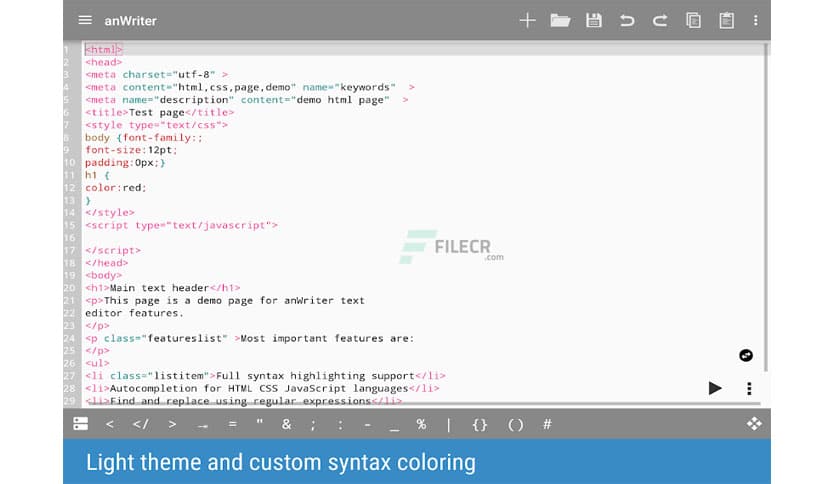Place cursor in the <html> tag line

click(x=103, y=50)
